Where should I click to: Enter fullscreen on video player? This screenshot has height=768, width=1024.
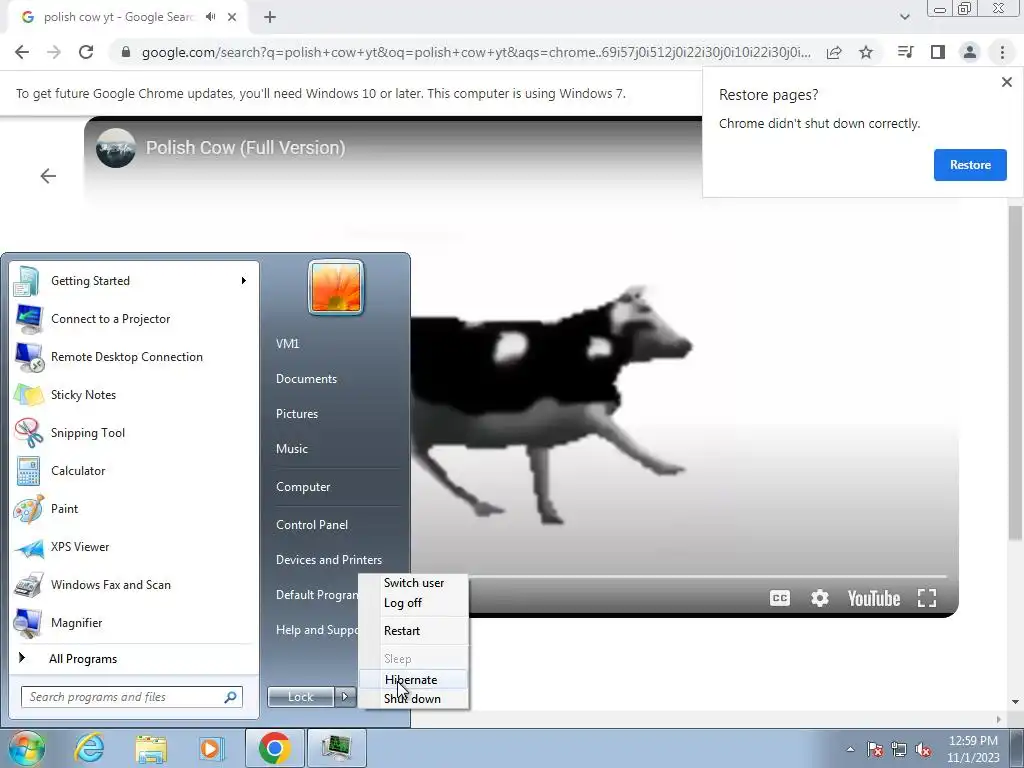click(x=927, y=598)
